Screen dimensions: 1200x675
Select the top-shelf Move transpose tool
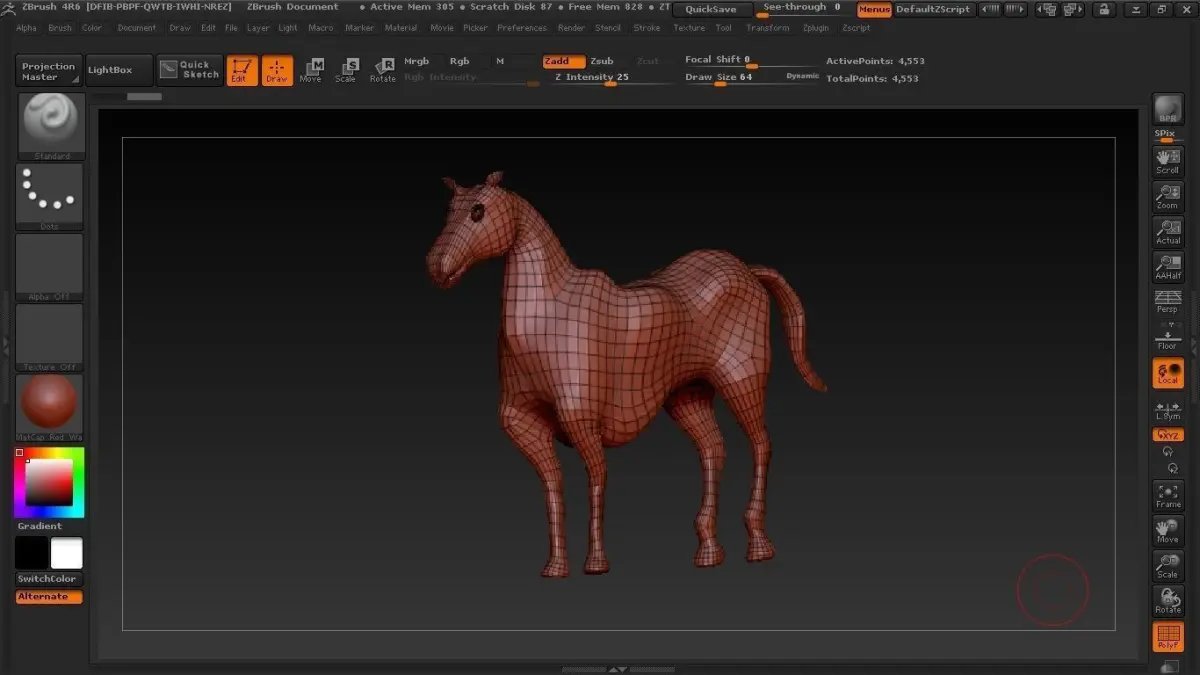pyautogui.click(x=311, y=70)
